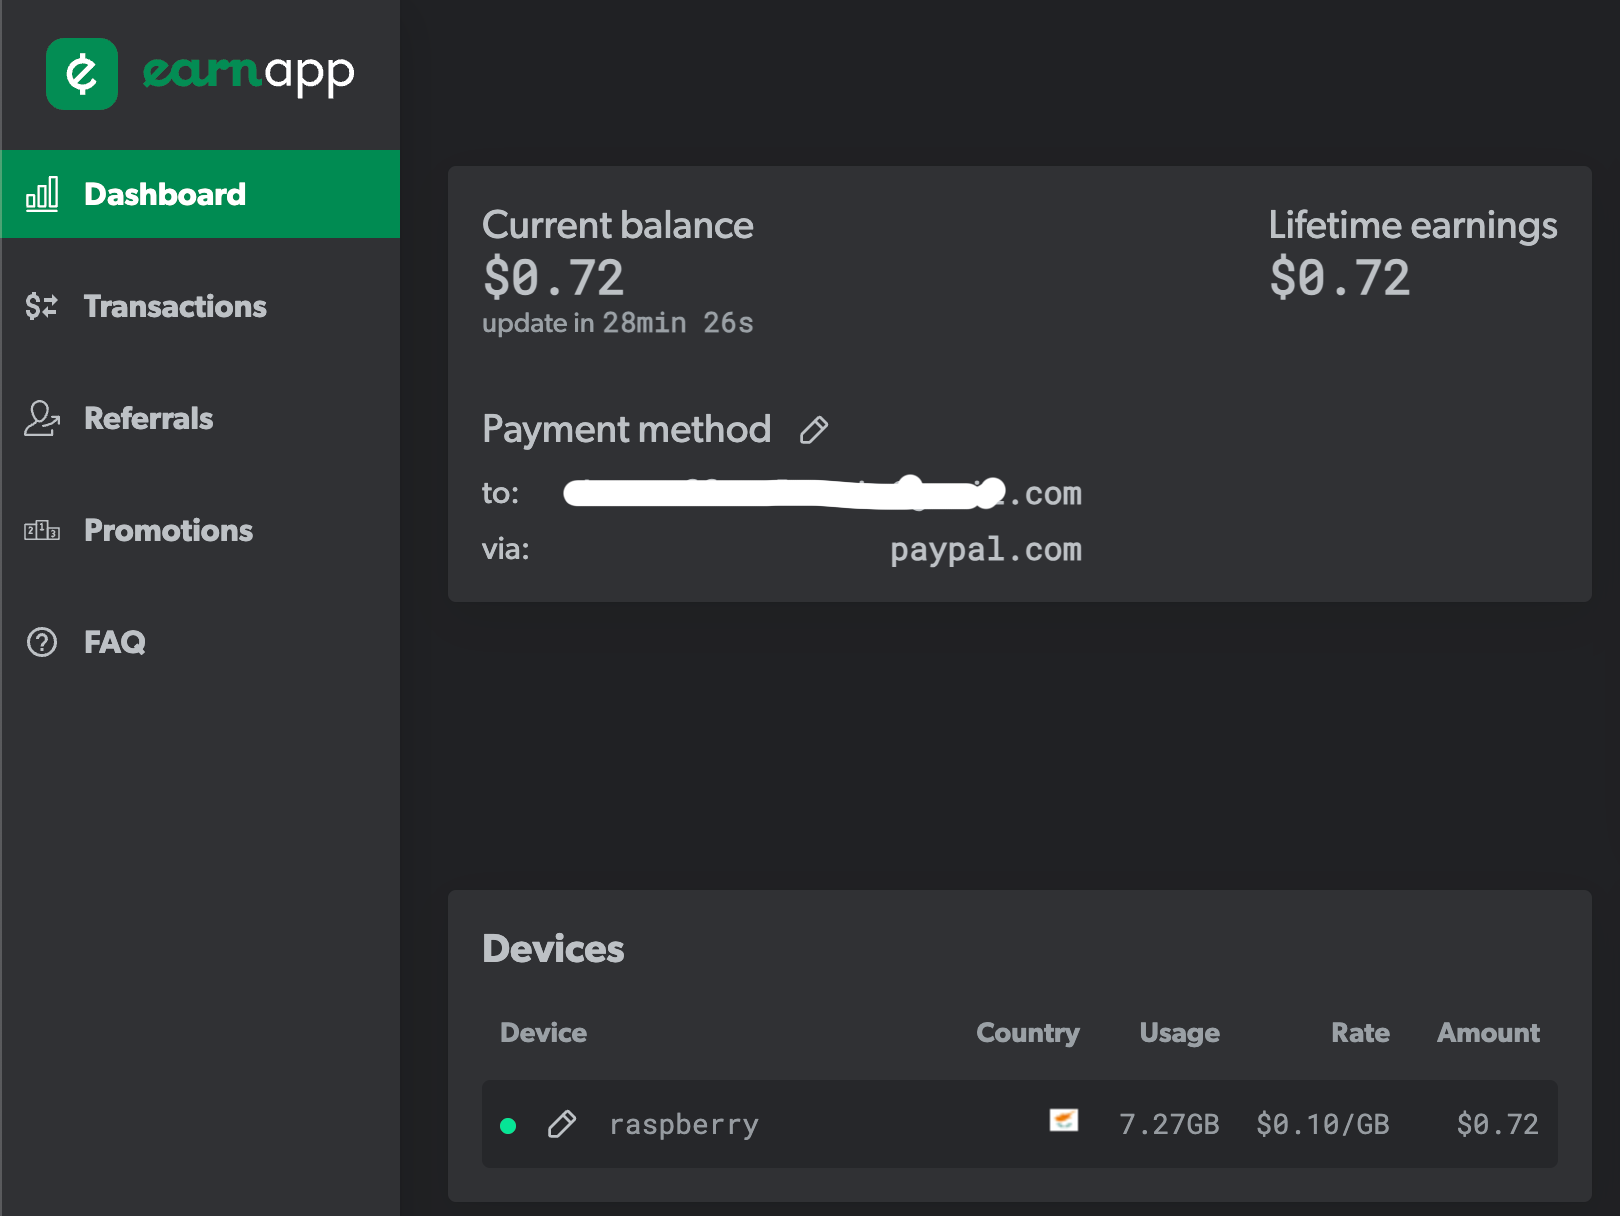Navigate to the Promotions section
The height and width of the screenshot is (1216, 1620).
tap(168, 531)
